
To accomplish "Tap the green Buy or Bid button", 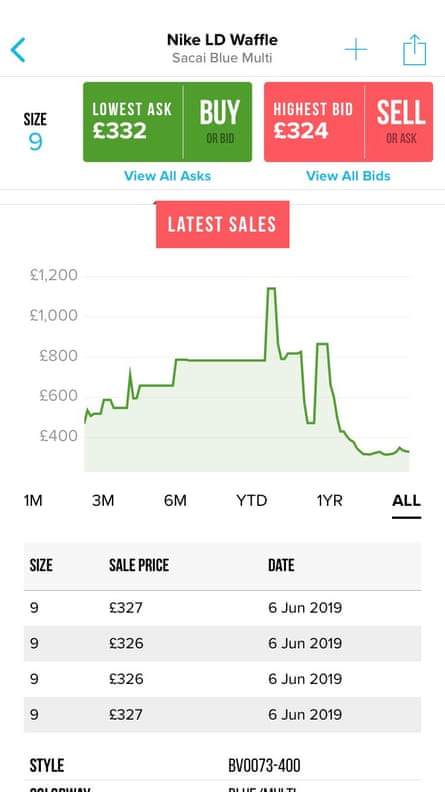I will 218,122.
